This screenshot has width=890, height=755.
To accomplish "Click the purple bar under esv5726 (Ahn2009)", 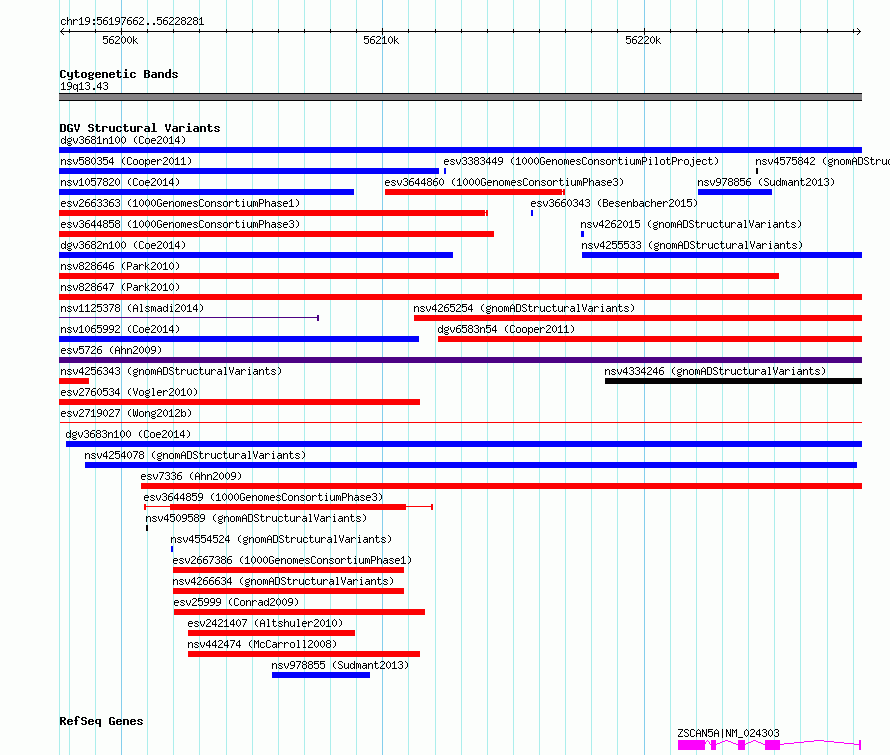I will click(x=460, y=360).
